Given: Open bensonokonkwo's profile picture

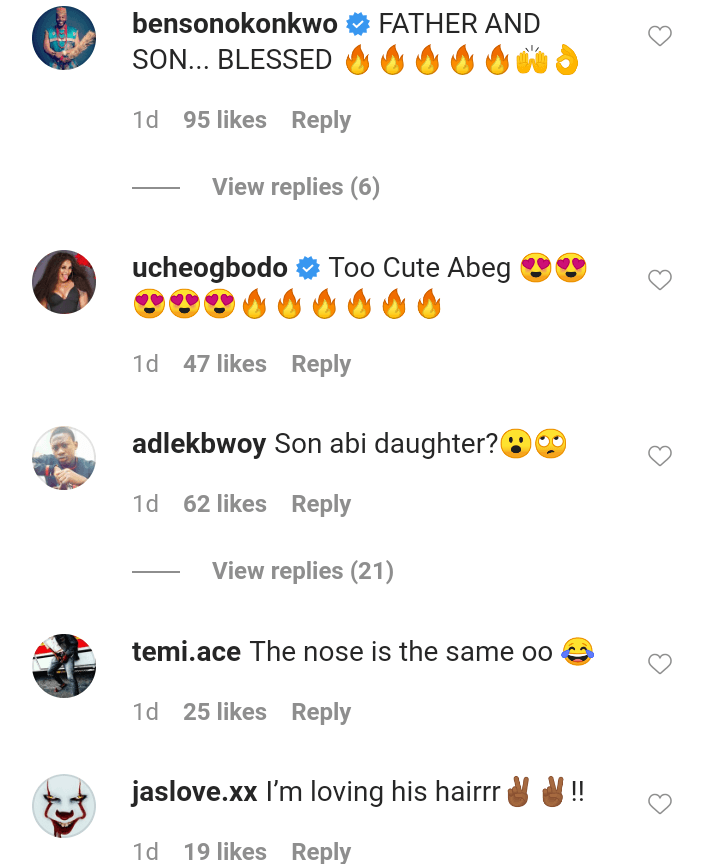Looking at the screenshot, I should pos(64,38).
